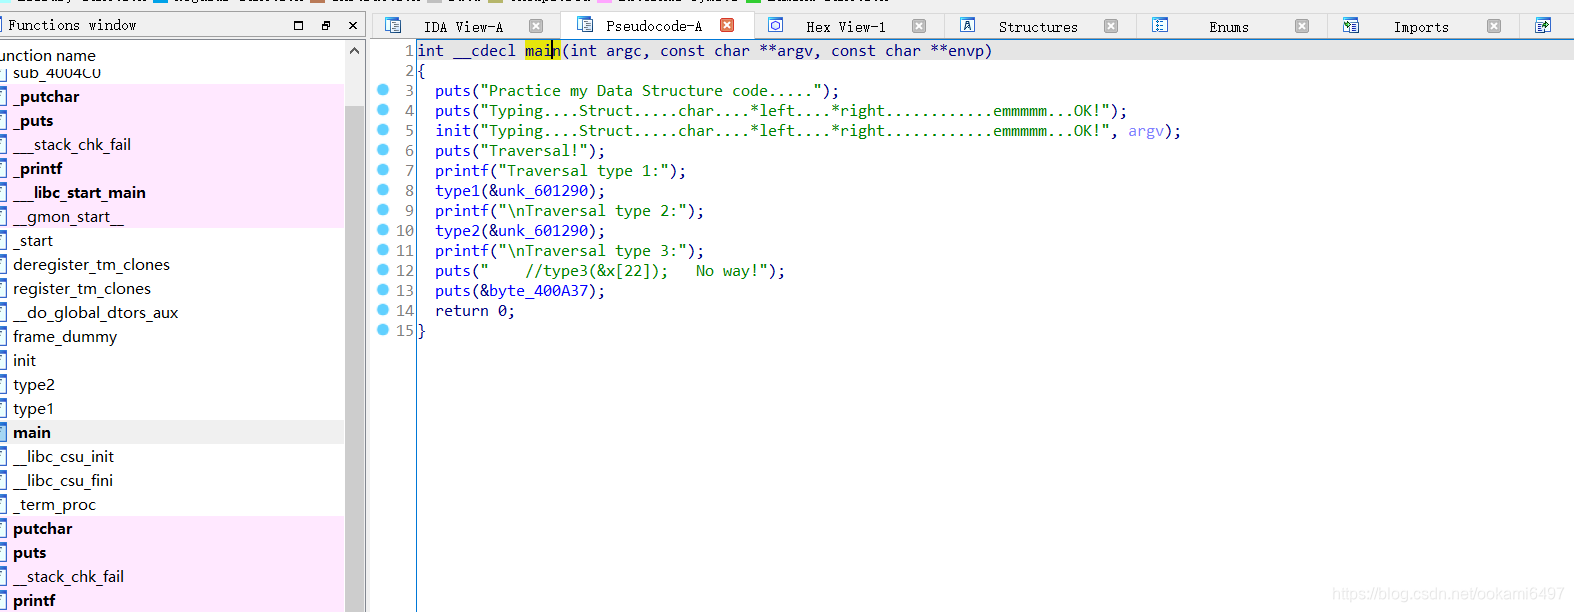Select ___libc_start_main function
This screenshot has width=1574, height=612.
point(172,192)
